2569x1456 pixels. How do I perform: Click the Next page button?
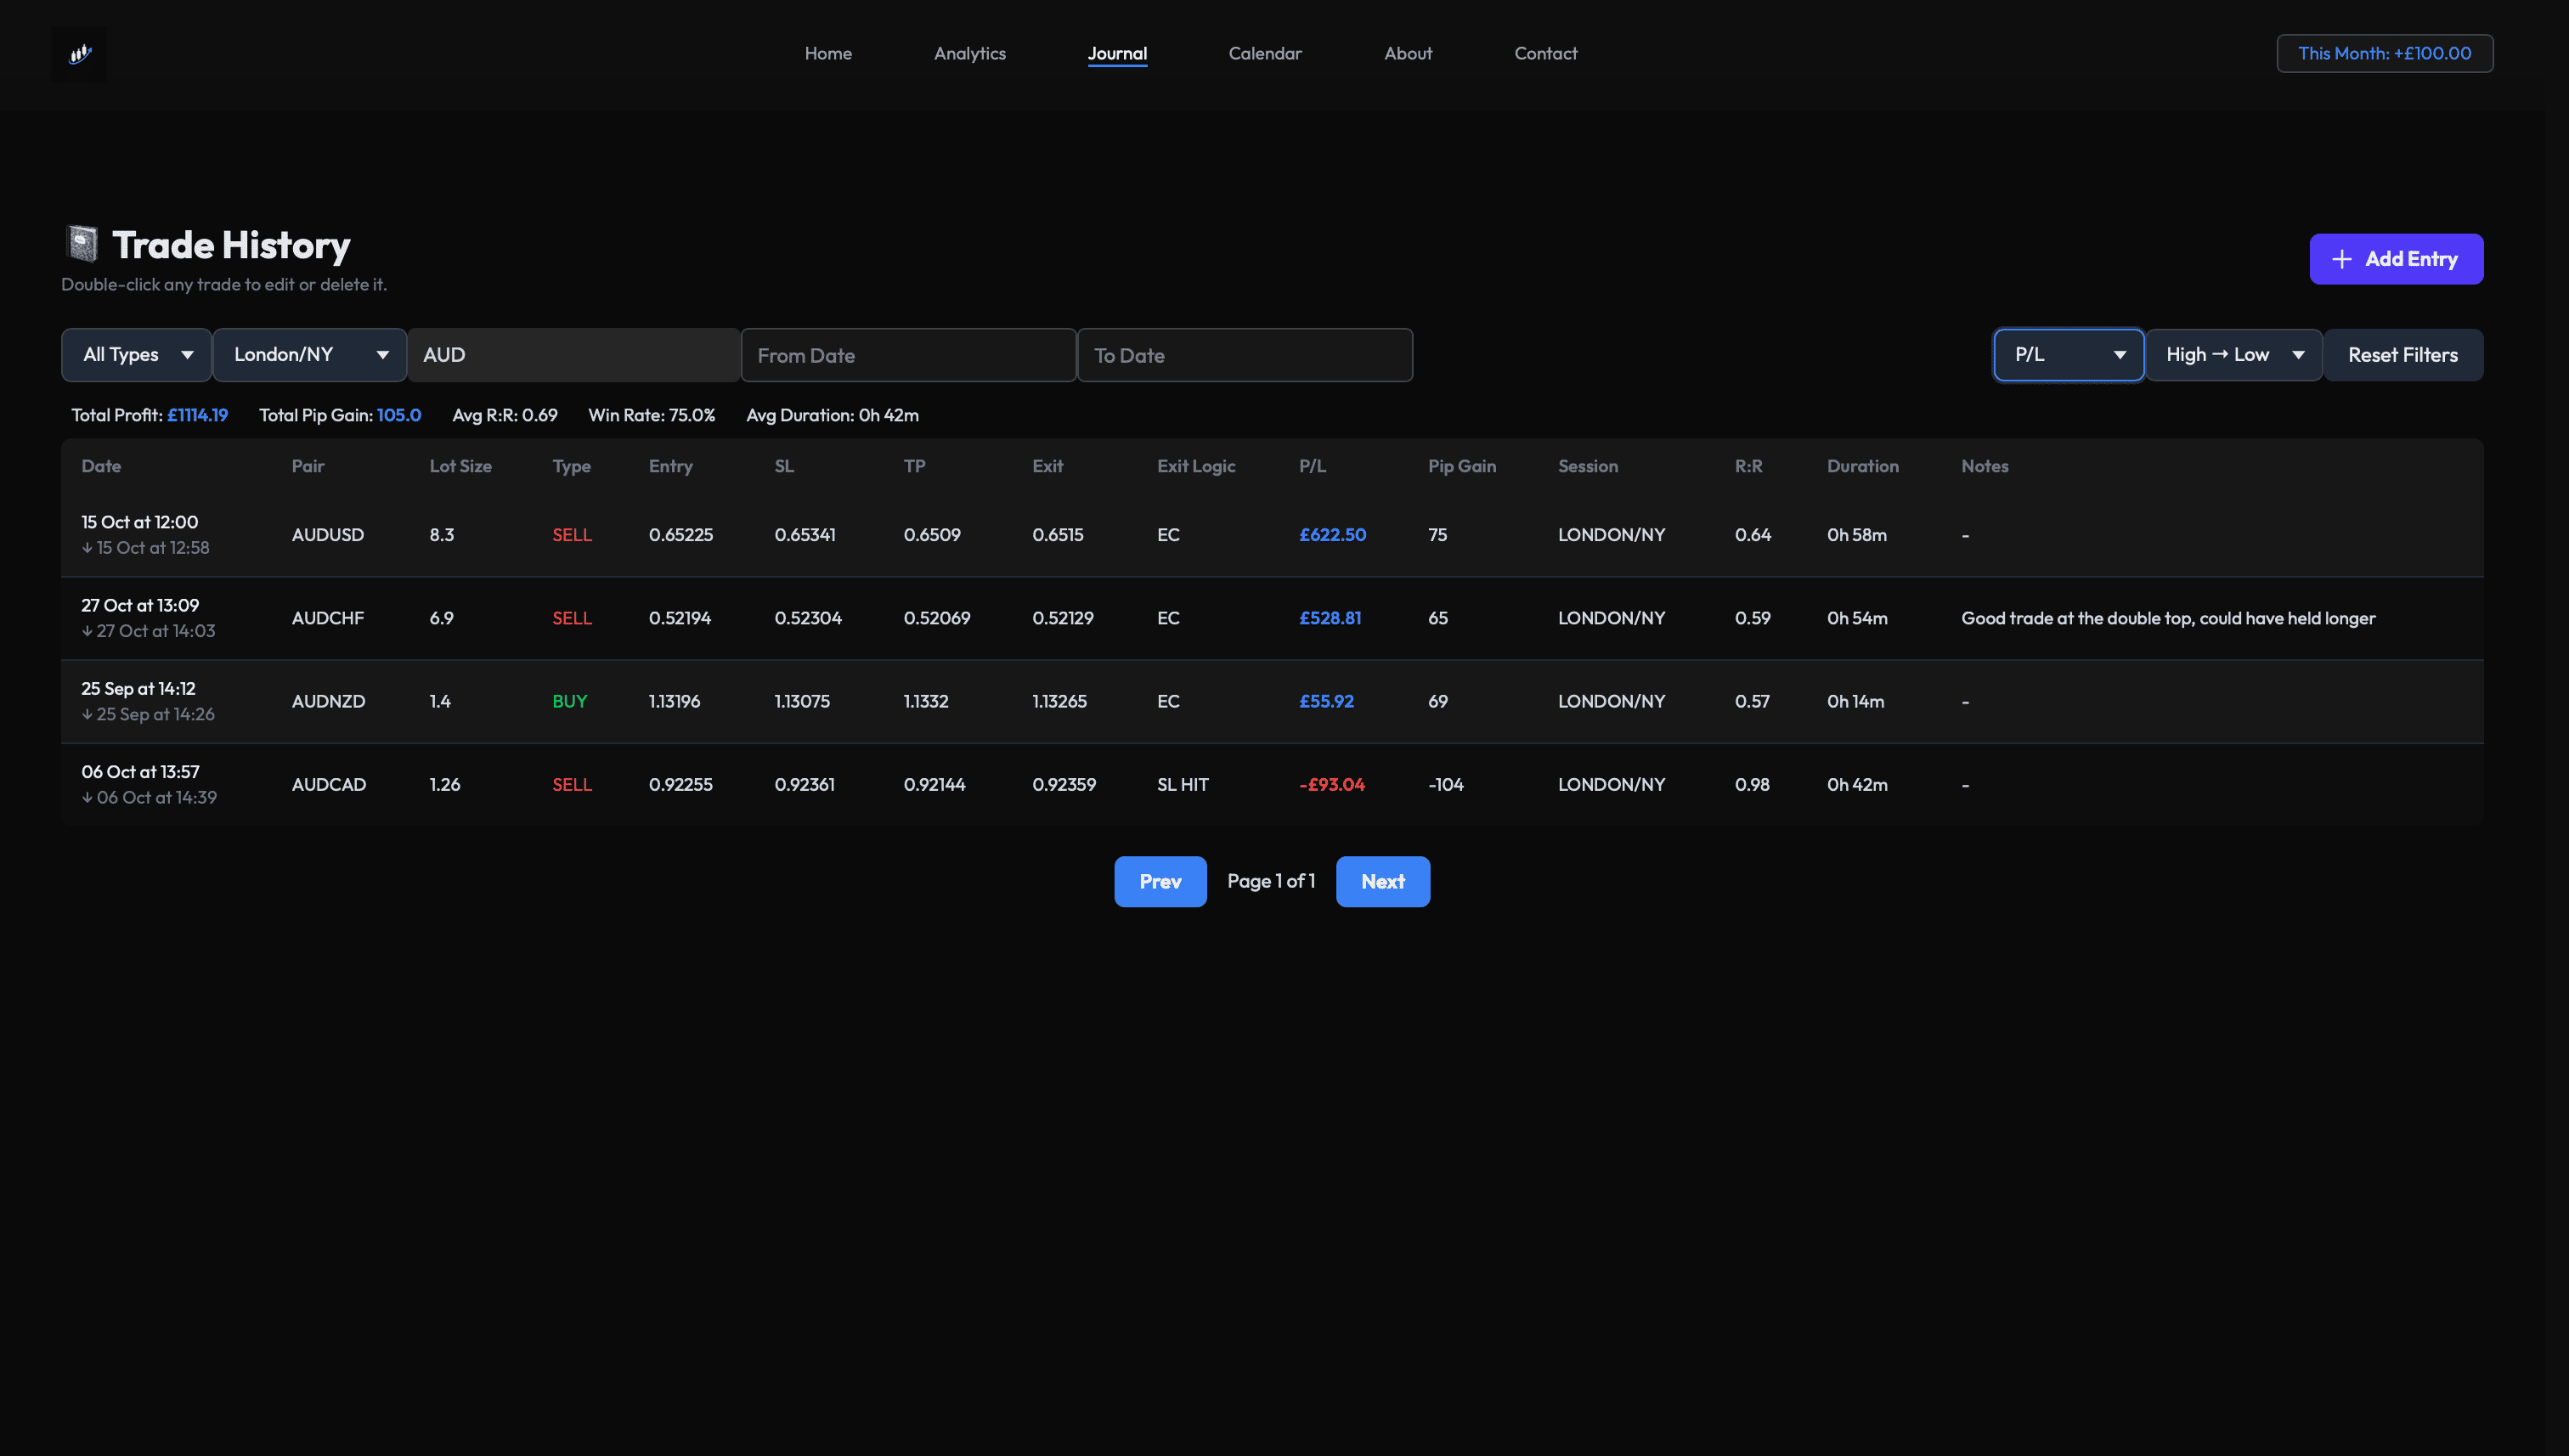[x=1382, y=881]
